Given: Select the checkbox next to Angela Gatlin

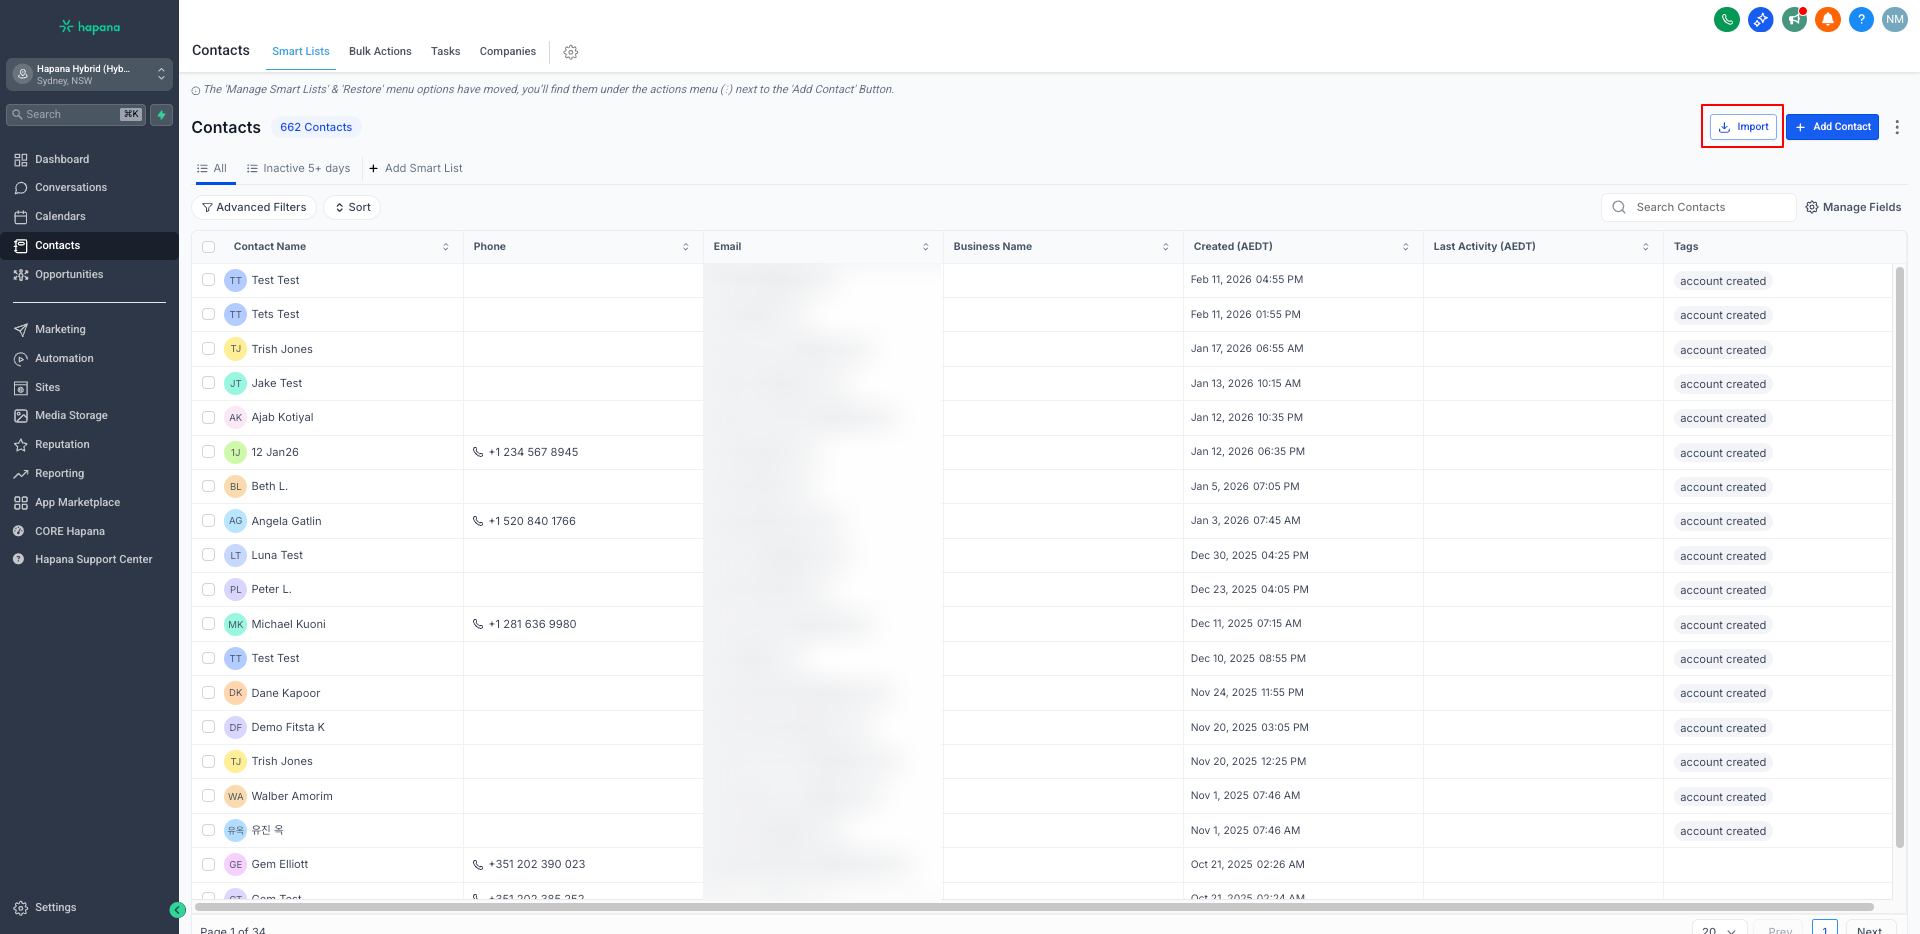Looking at the screenshot, I should click(208, 521).
